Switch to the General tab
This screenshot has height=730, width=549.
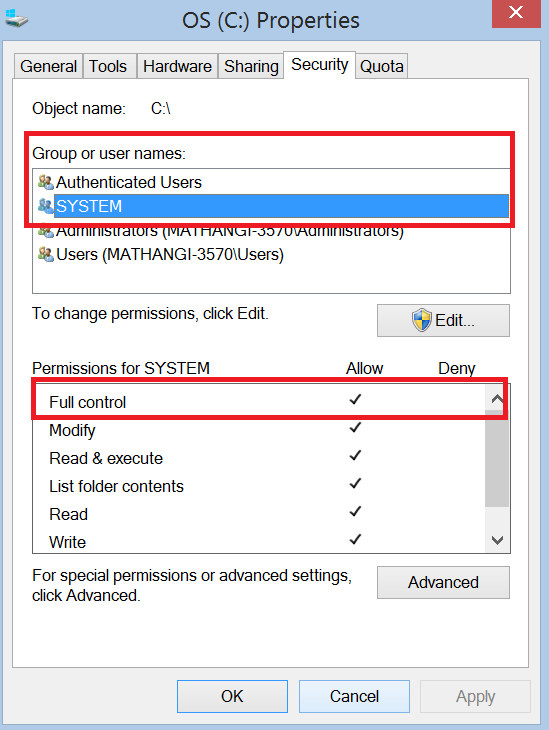(x=48, y=66)
